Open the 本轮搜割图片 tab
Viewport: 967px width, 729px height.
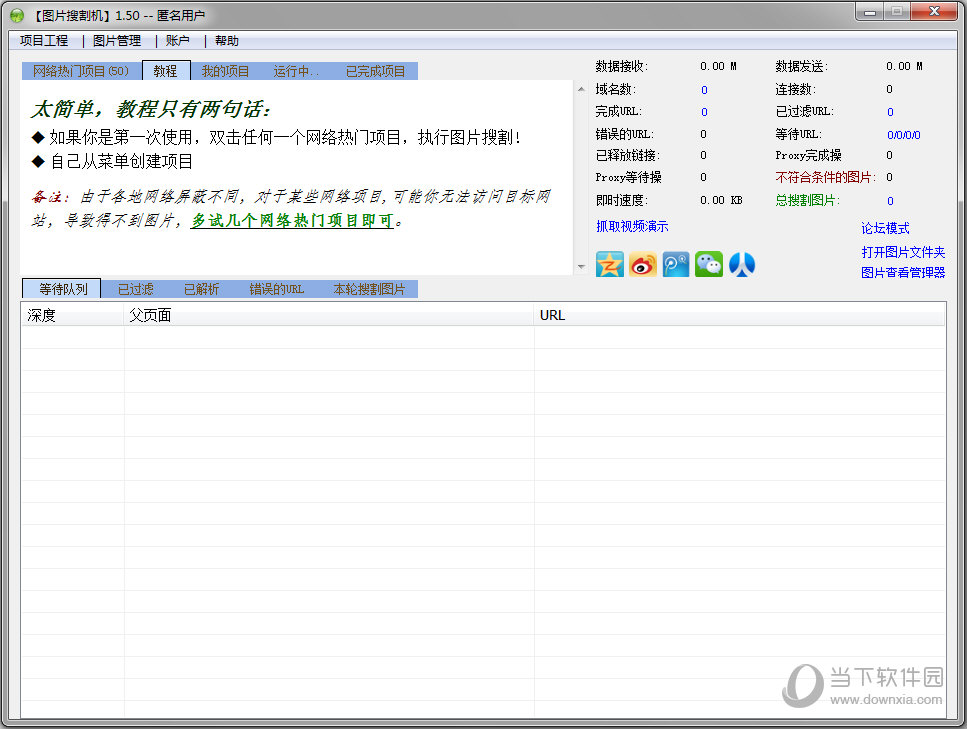369,289
